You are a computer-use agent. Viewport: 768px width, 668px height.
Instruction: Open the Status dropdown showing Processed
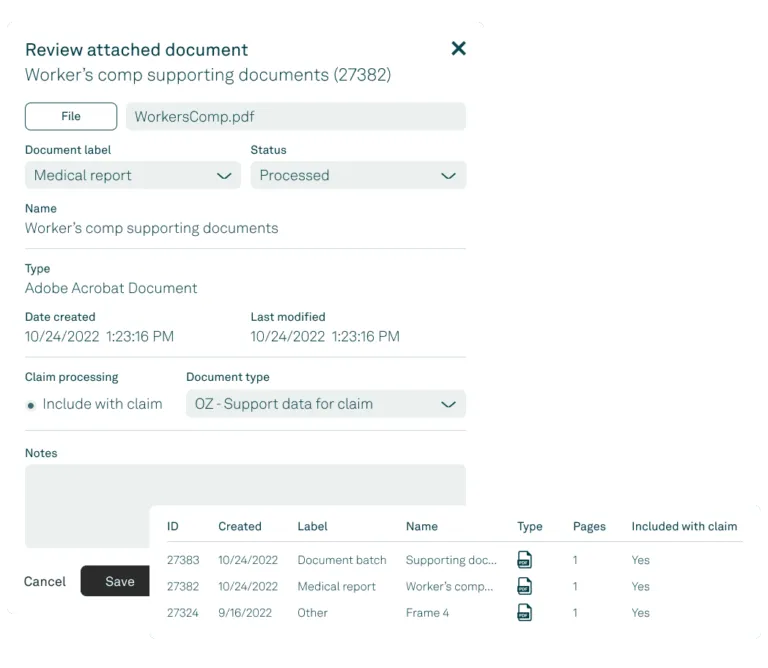(x=358, y=175)
